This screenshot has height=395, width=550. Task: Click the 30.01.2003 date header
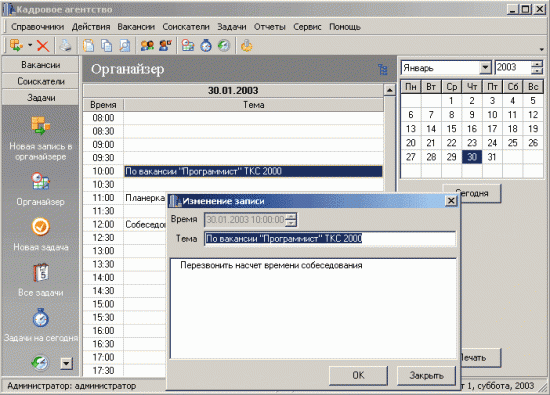(x=233, y=91)
